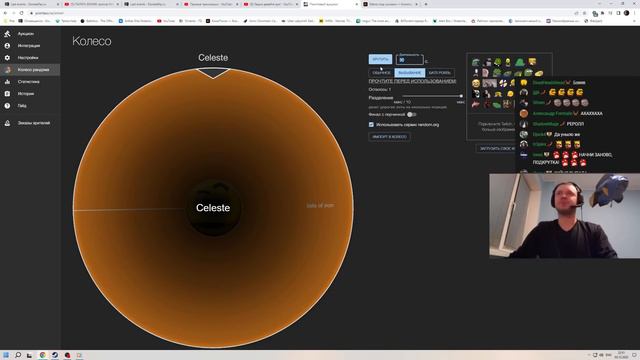Click the Колесо page heading

click(92, 41)
